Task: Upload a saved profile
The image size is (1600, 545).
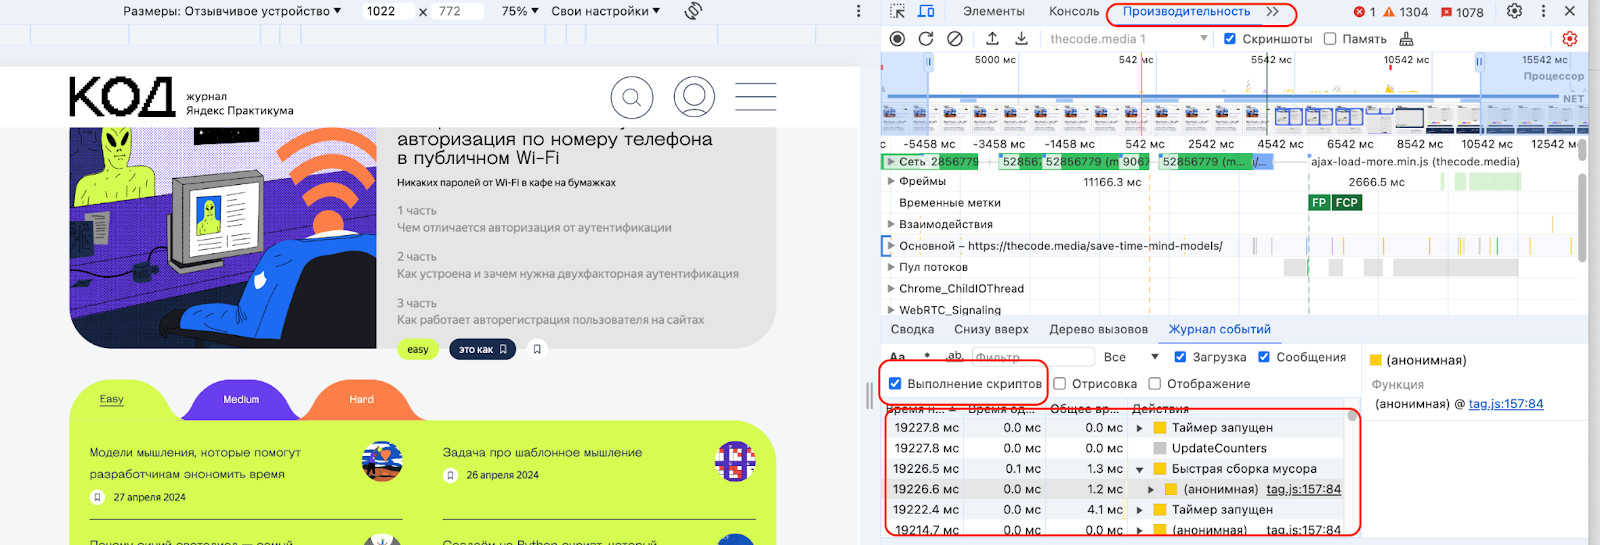Action: 992,38
